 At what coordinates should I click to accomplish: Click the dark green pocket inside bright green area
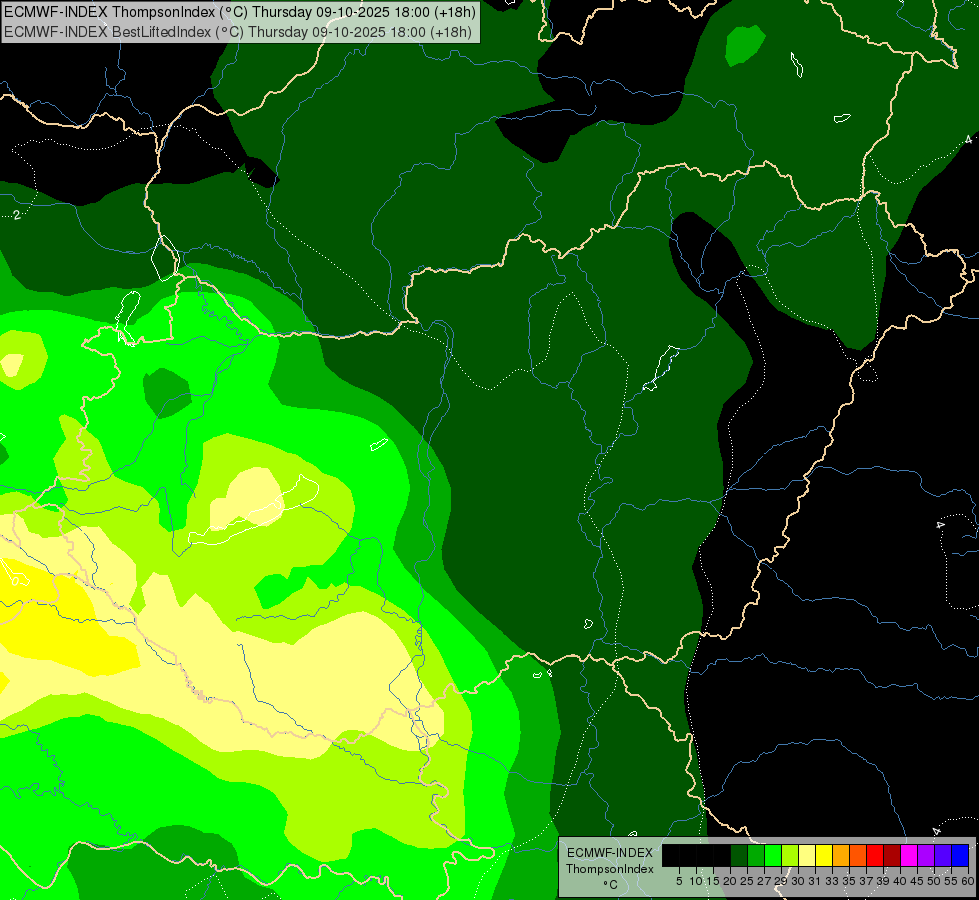coord(166,392)
